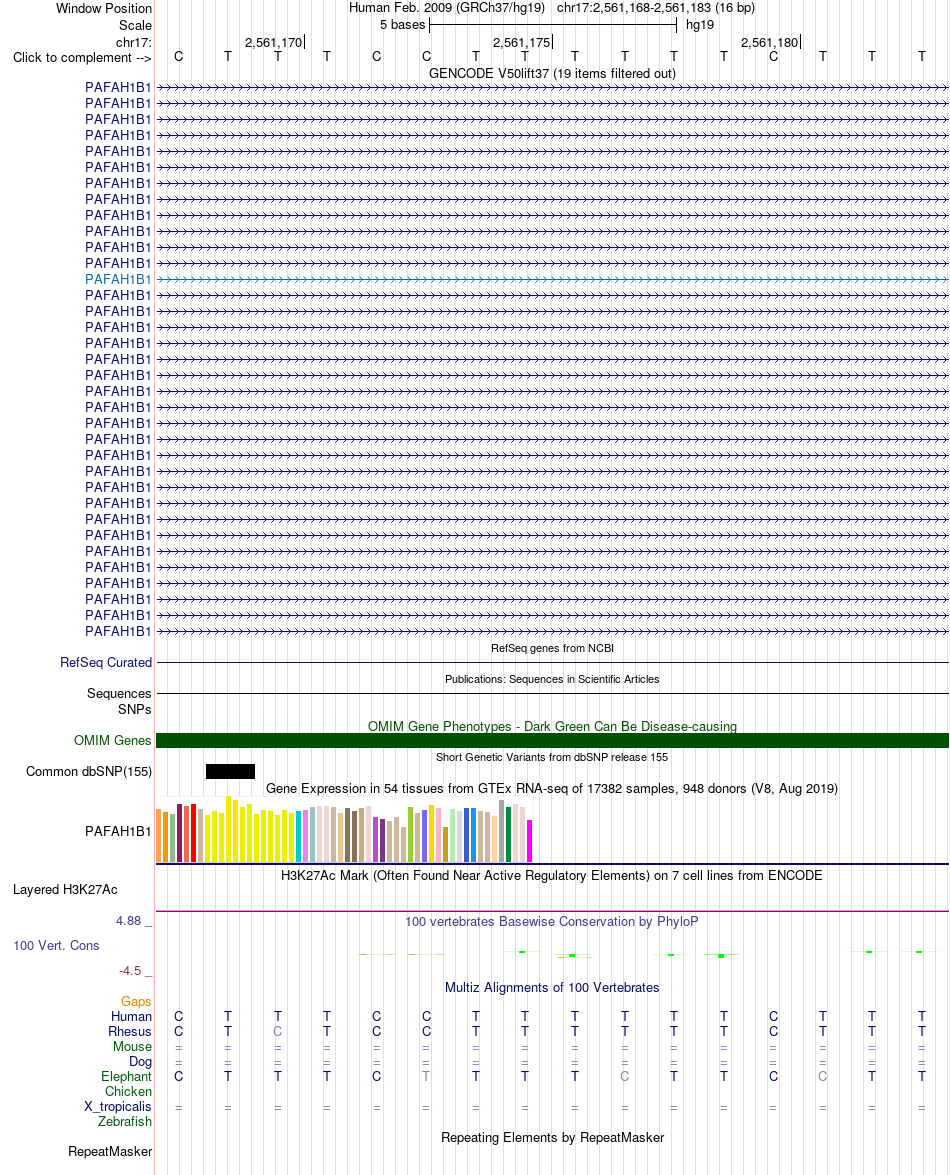Click the orange Gaps row label
950x1175 pixels.
(x=136, y=1002)
